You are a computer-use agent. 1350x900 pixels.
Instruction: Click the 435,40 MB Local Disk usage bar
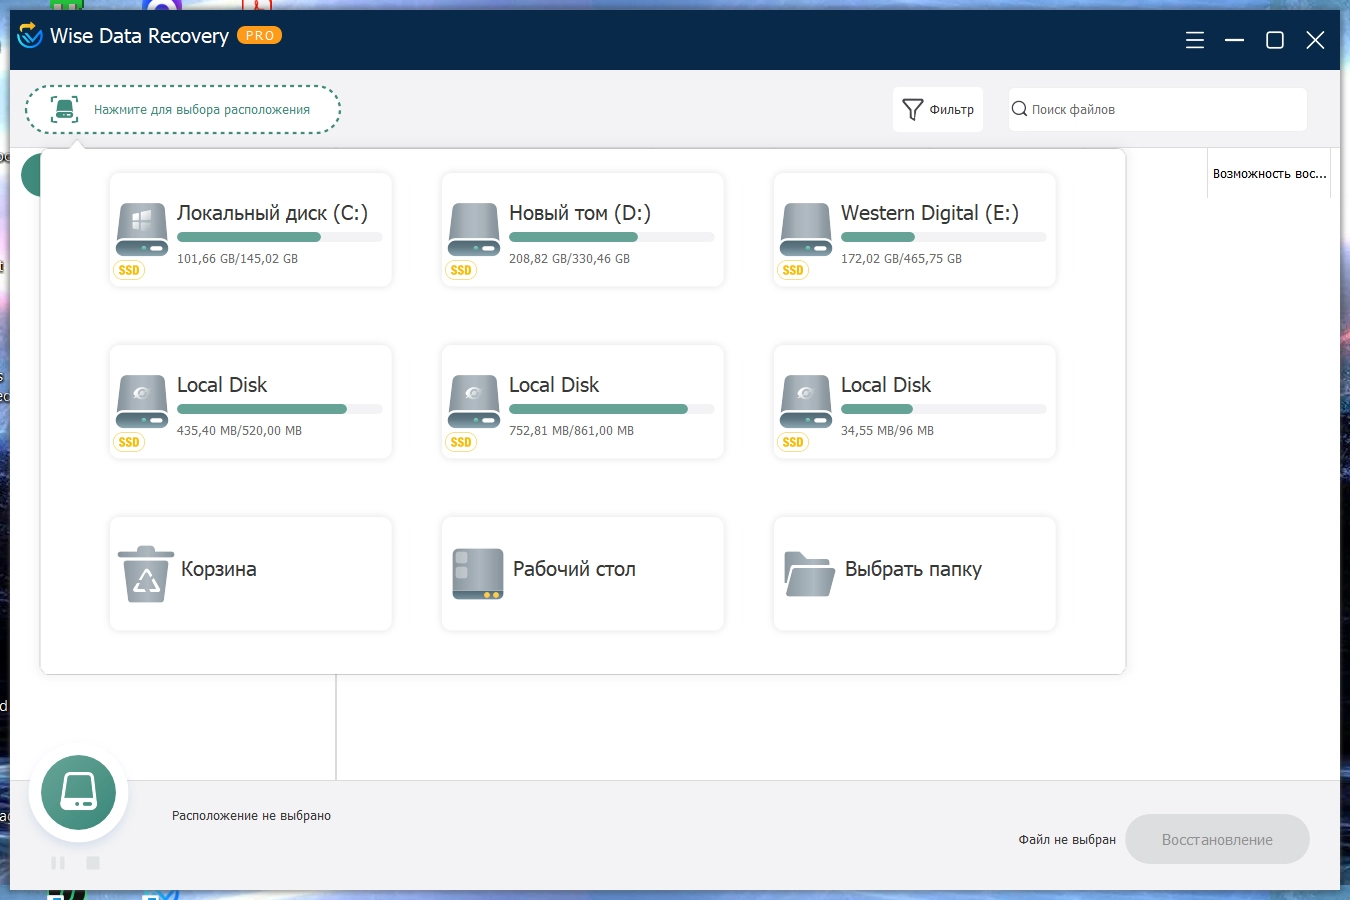(280, 409)
